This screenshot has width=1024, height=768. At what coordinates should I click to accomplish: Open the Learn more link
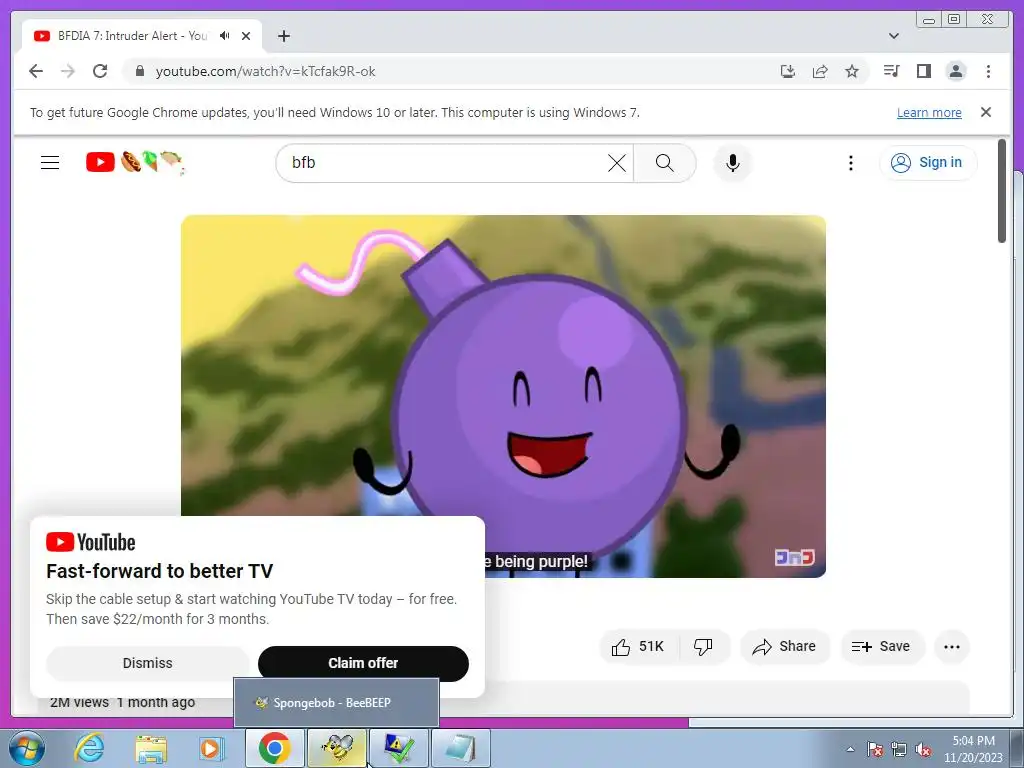coord(929,112)
